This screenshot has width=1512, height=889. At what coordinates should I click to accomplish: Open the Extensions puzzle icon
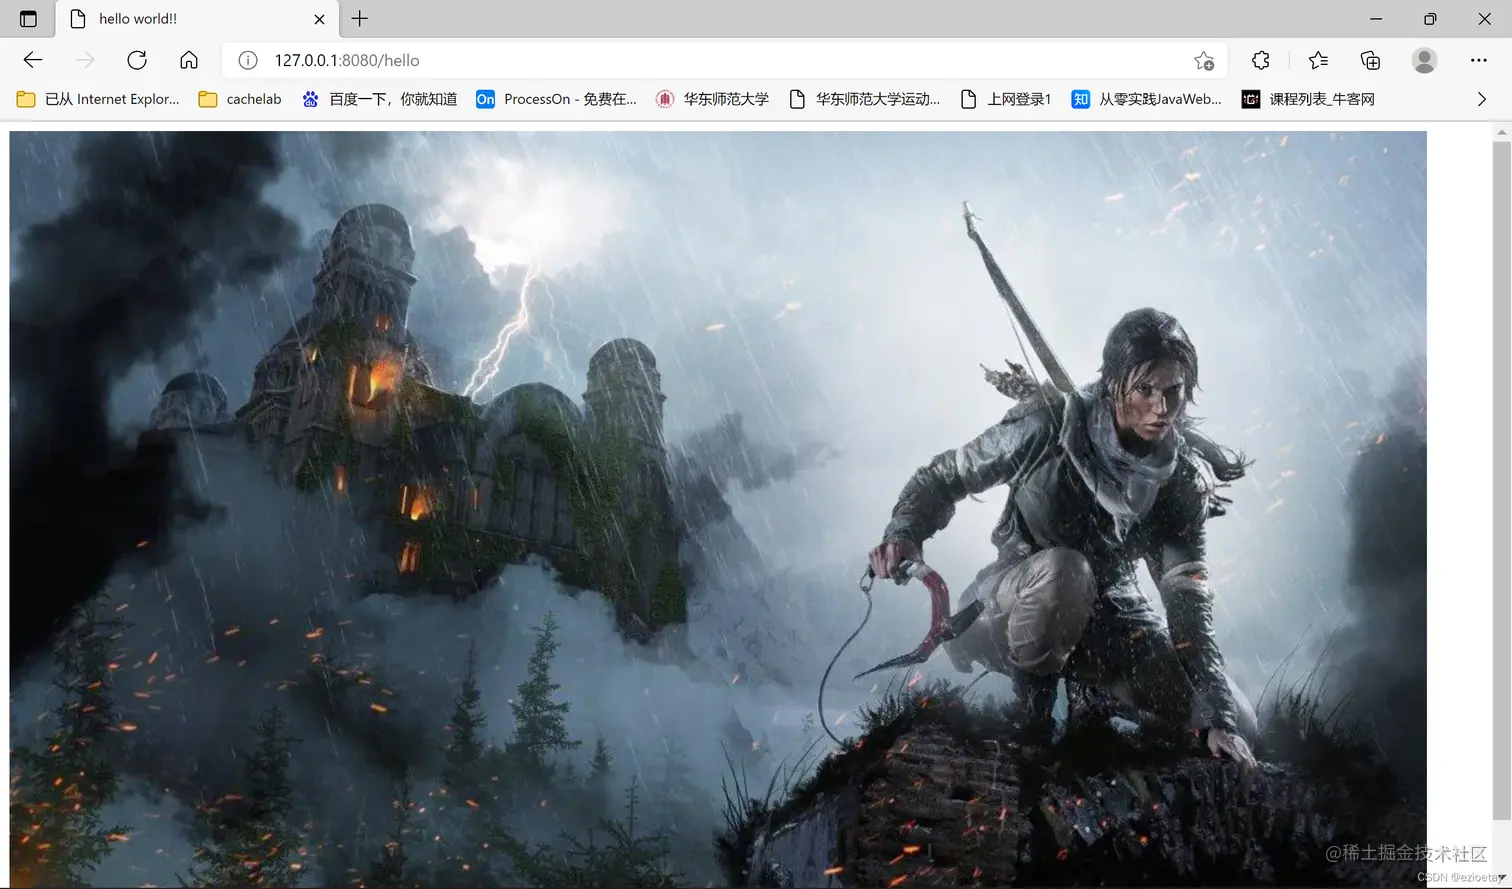coord(1261,60)
